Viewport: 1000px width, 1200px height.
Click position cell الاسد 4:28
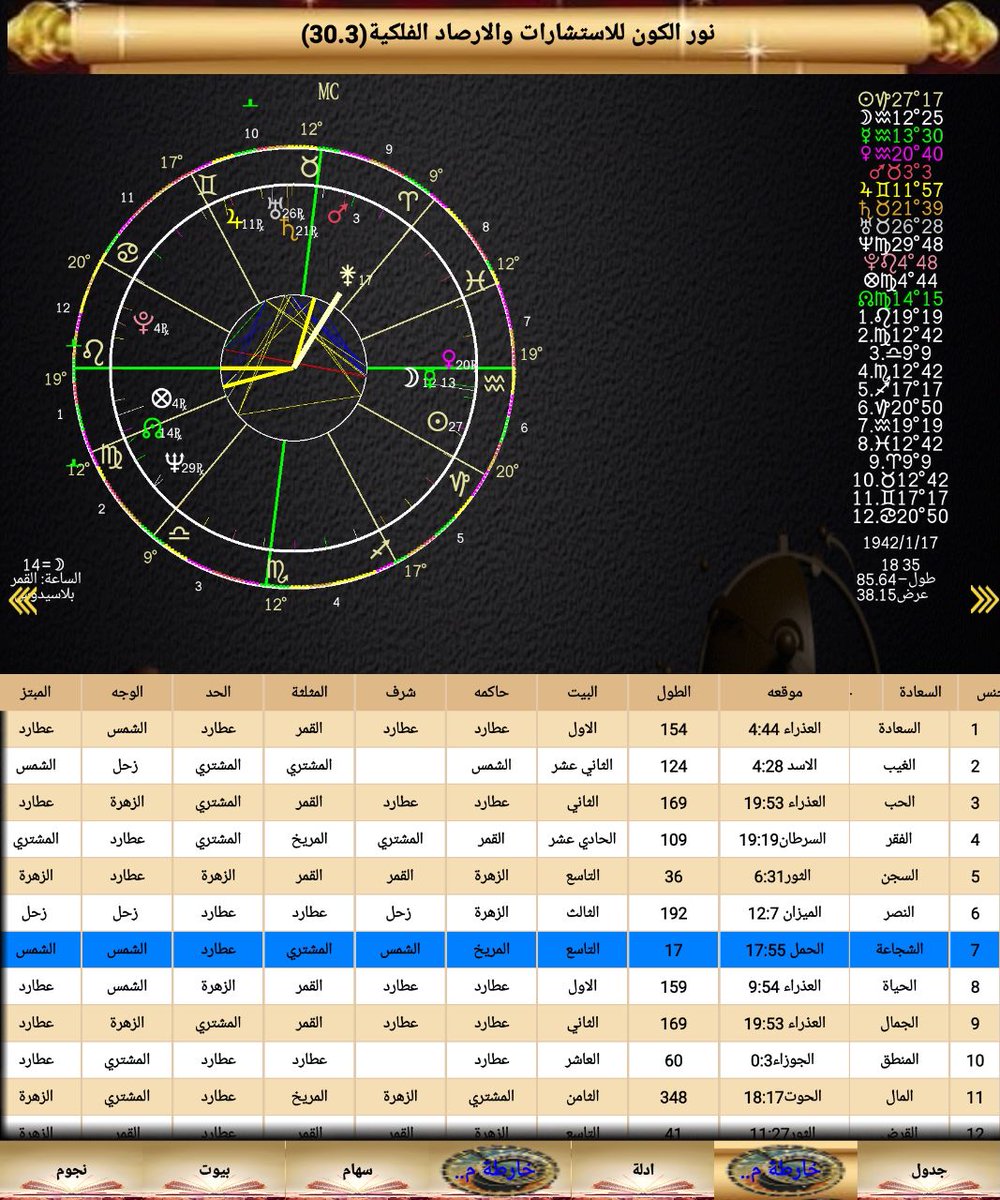point(785,766)
